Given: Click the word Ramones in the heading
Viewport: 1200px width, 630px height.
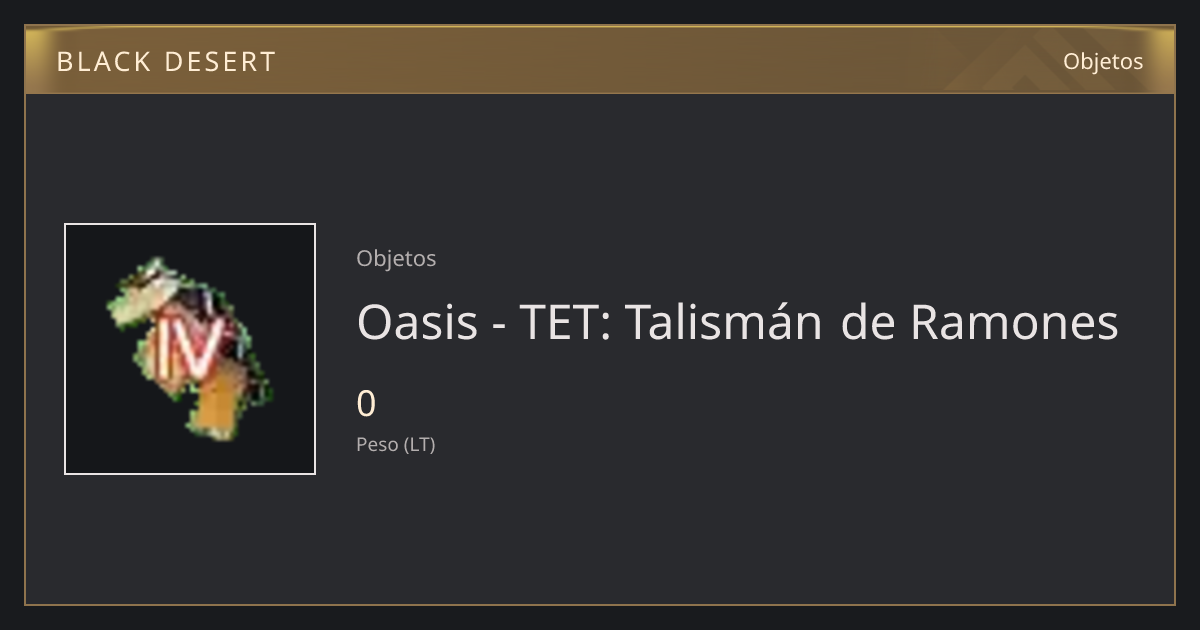Looking at the screenshot, I should [1014, 322].
